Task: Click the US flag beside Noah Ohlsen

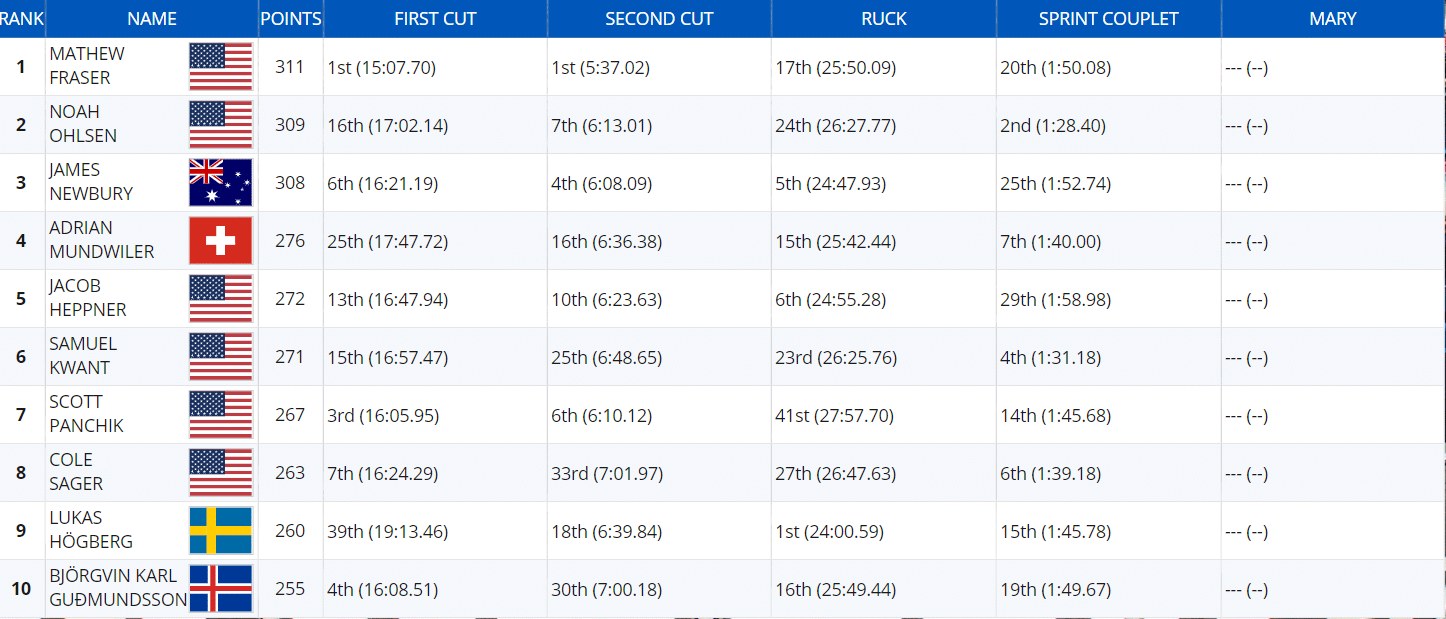Action: [x=220, y=126]
